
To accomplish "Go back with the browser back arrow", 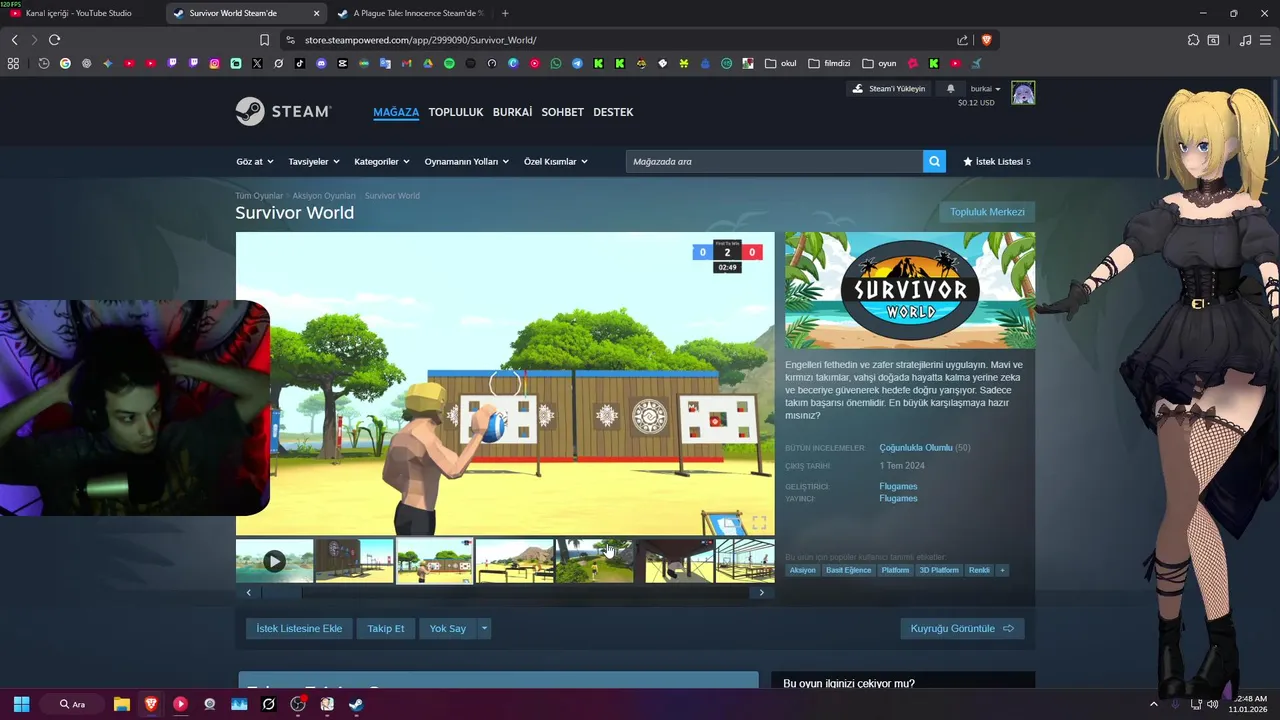I will coord(14,40).
